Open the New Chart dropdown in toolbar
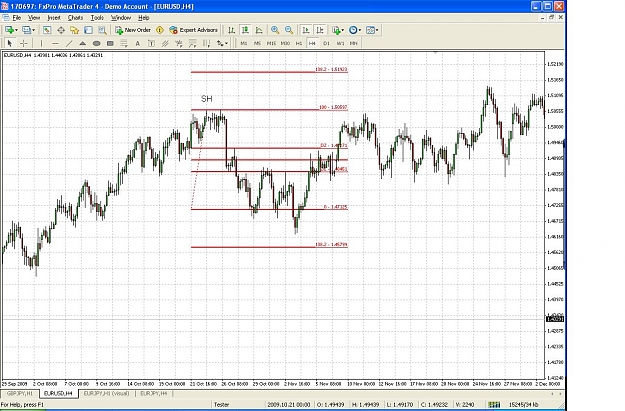Viewport: 625px width, 411px height. click(10, 30)
